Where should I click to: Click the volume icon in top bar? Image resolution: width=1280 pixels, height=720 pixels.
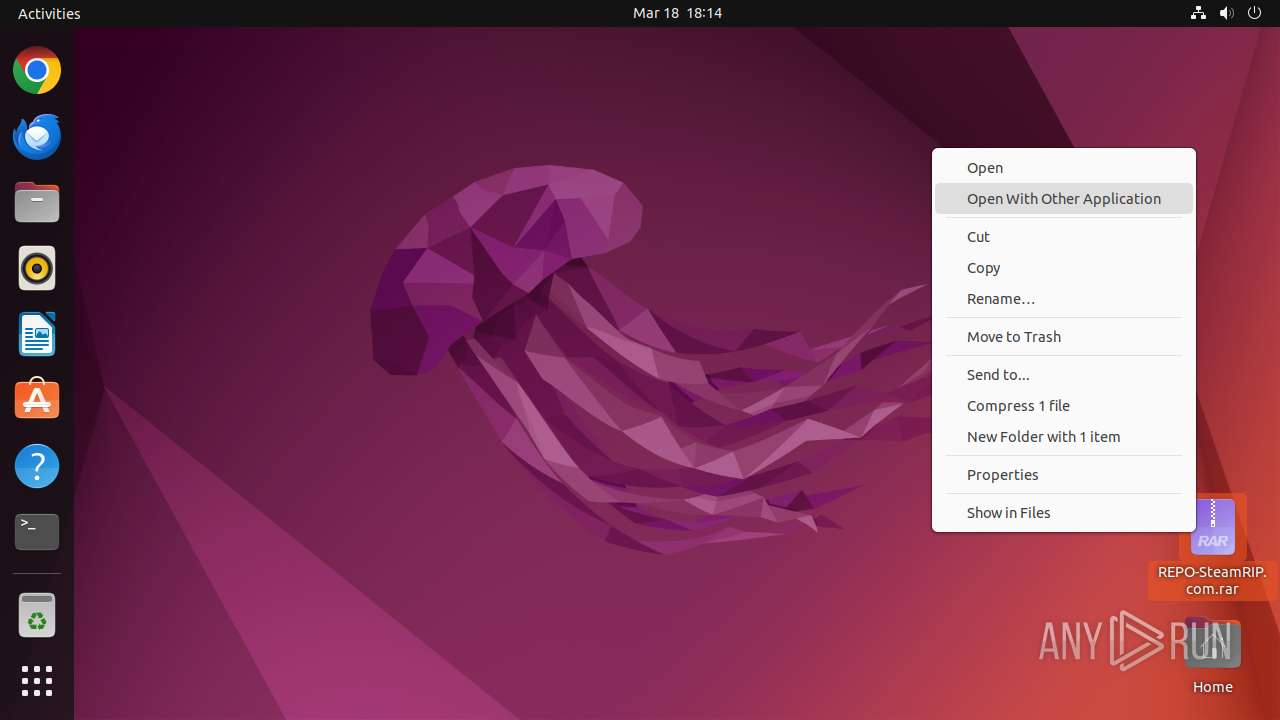point(1227,13)
